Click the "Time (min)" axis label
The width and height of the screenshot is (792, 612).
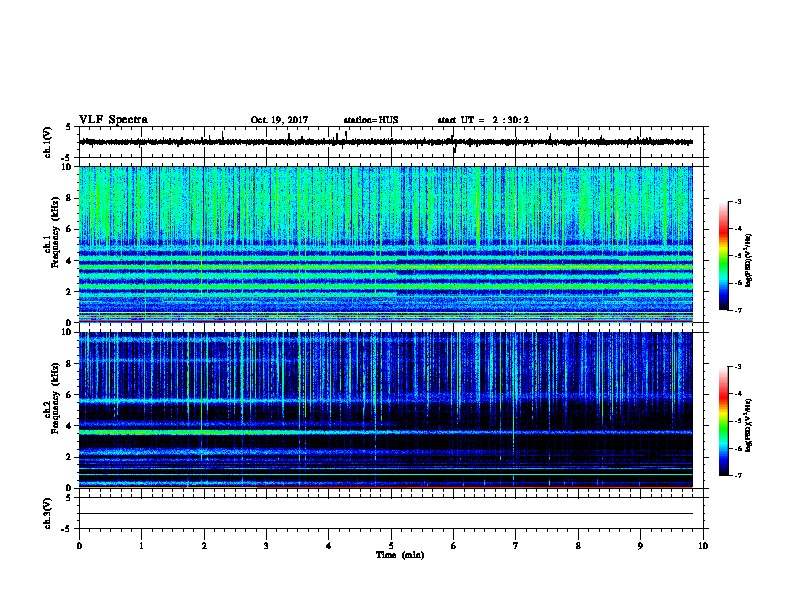[400, 554]
